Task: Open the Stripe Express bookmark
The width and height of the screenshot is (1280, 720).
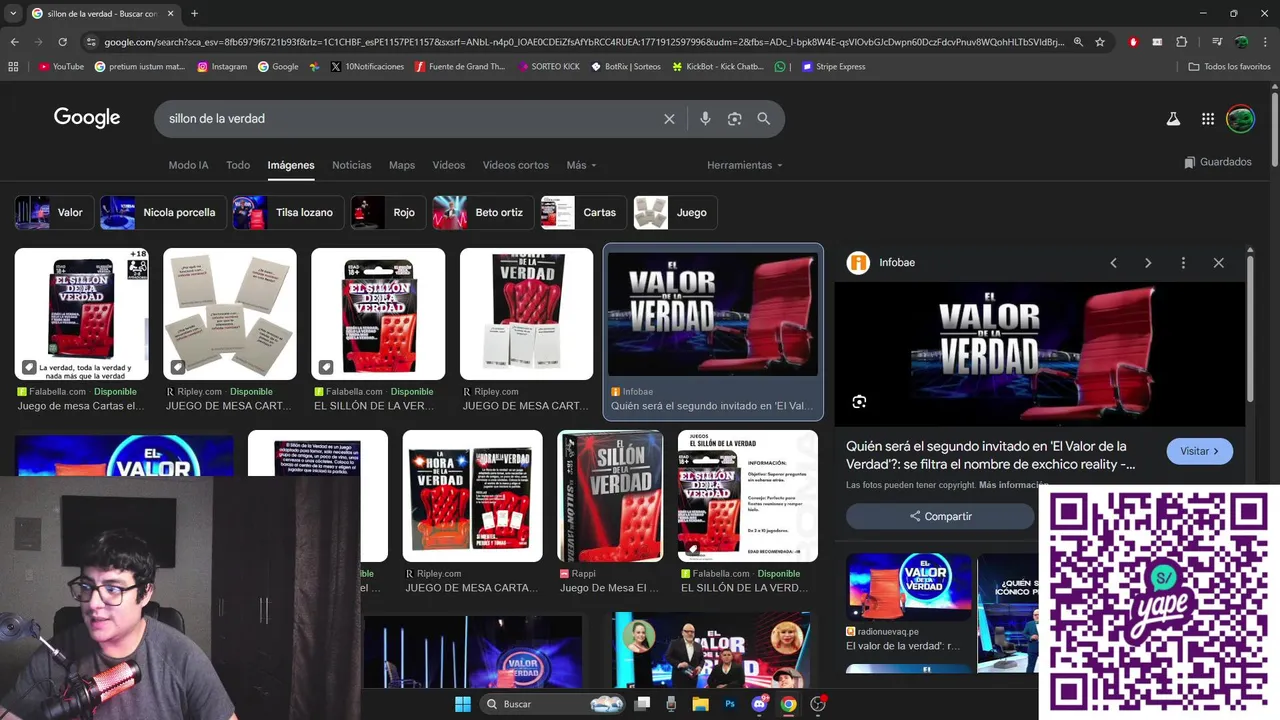Action: click(833, 67)
